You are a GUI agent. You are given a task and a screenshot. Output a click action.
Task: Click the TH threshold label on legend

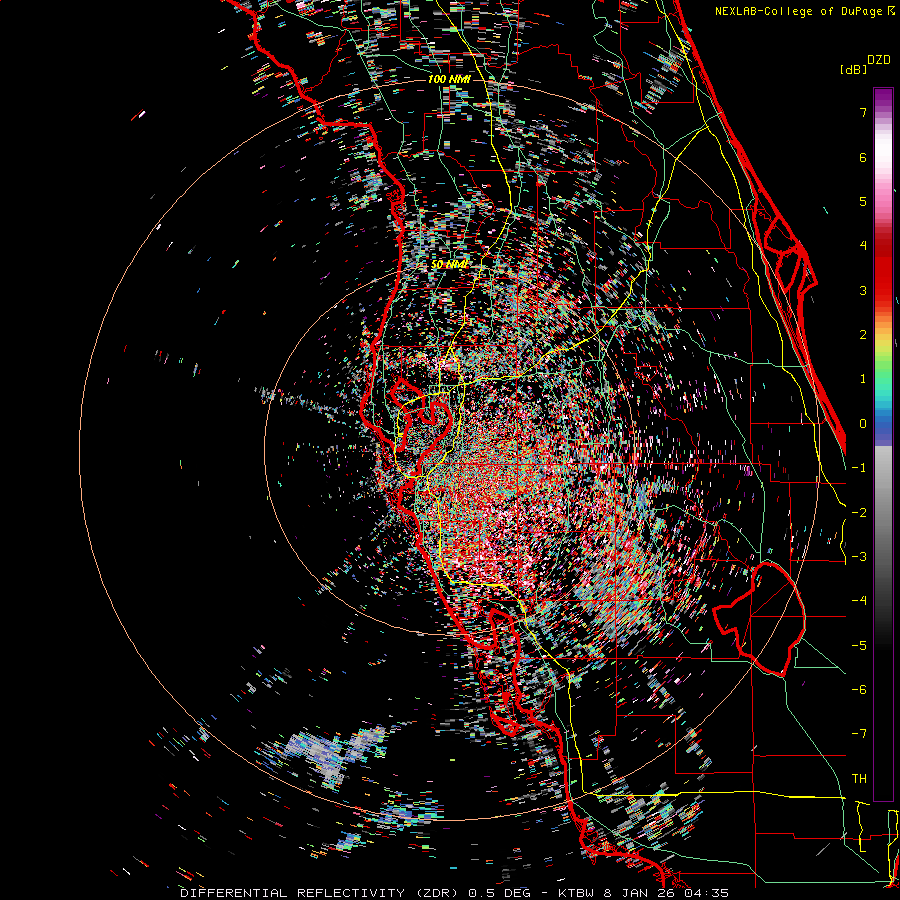859,779
